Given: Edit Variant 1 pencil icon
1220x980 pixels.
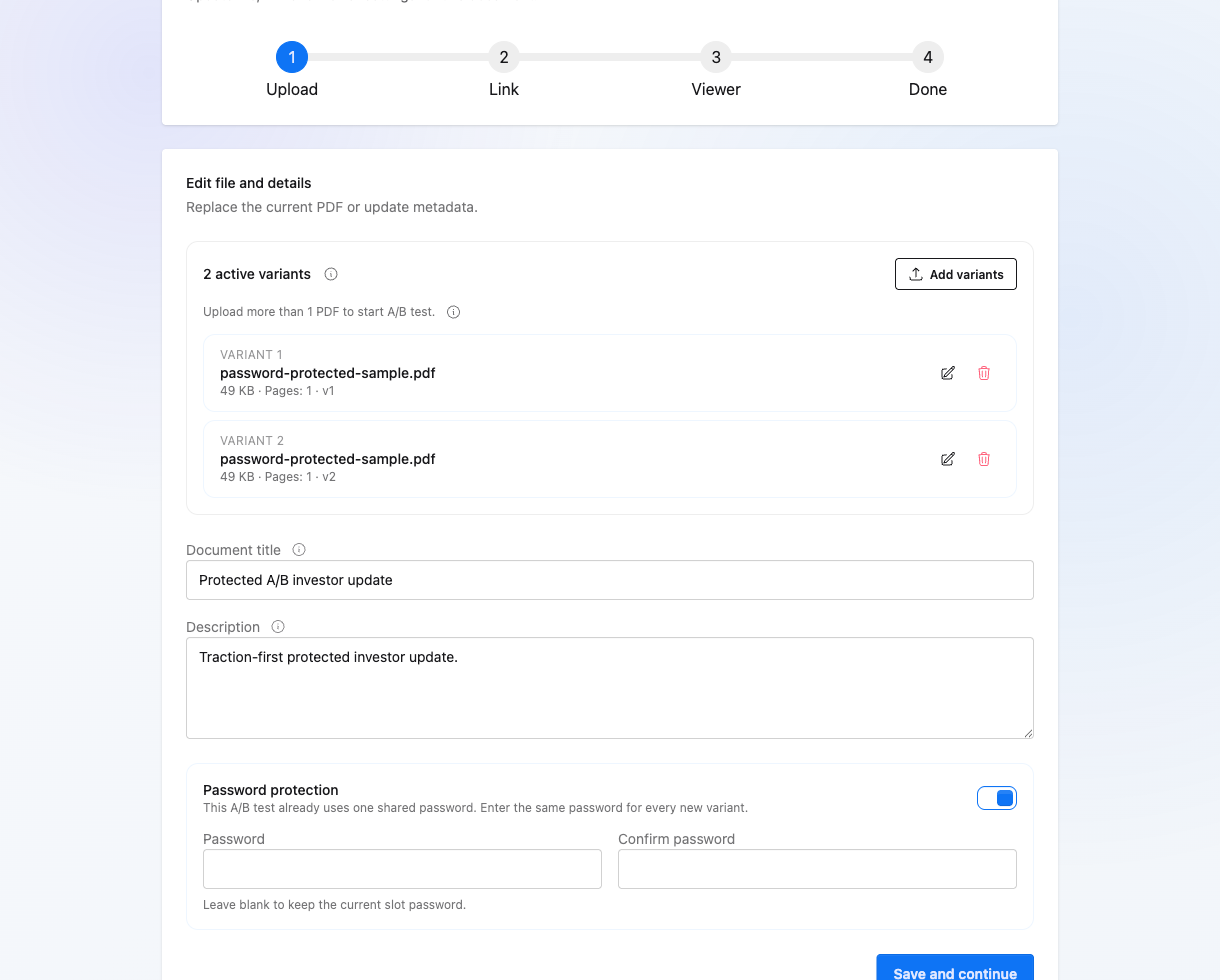Looking at the screenshot, I should [948, 373].
